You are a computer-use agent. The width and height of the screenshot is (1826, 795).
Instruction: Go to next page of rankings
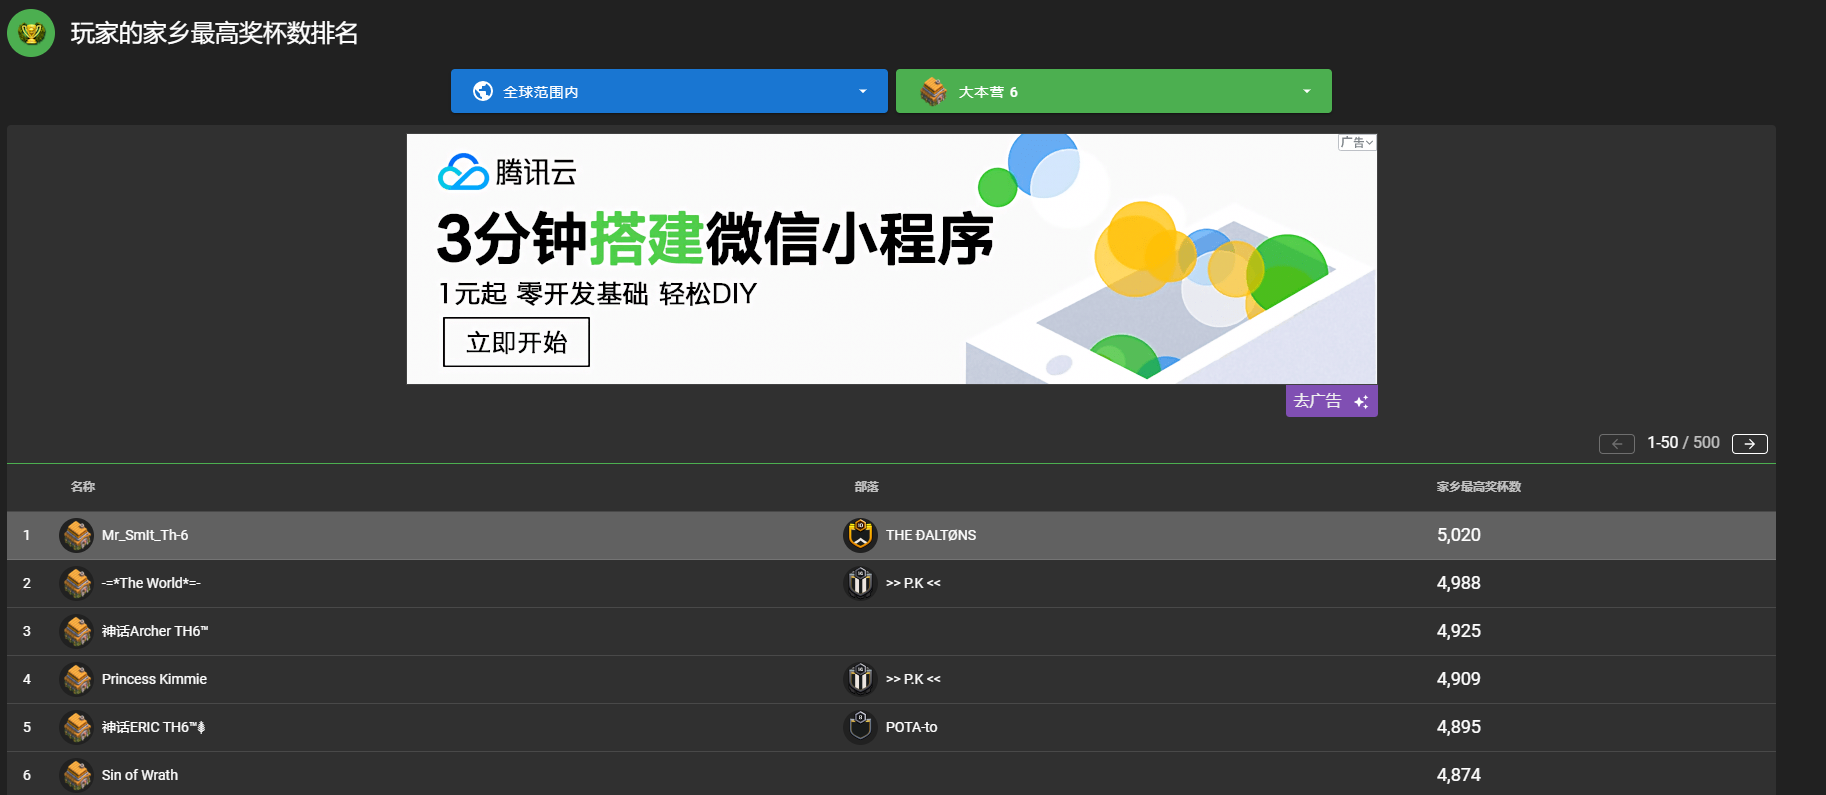tap(1749, 444)
